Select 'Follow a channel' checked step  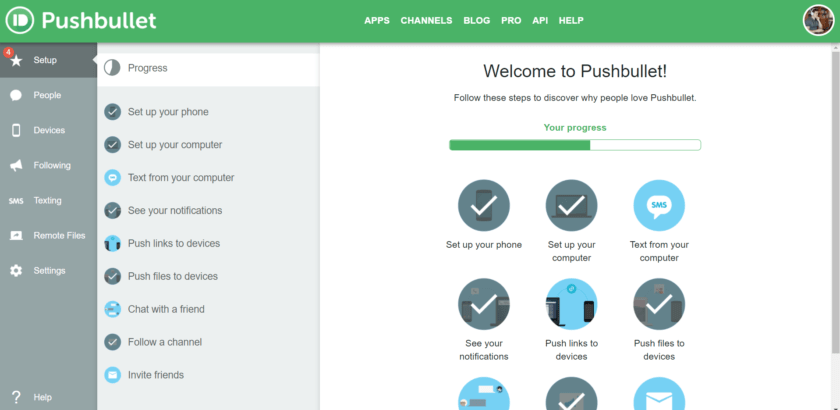[x=164, y=342]
